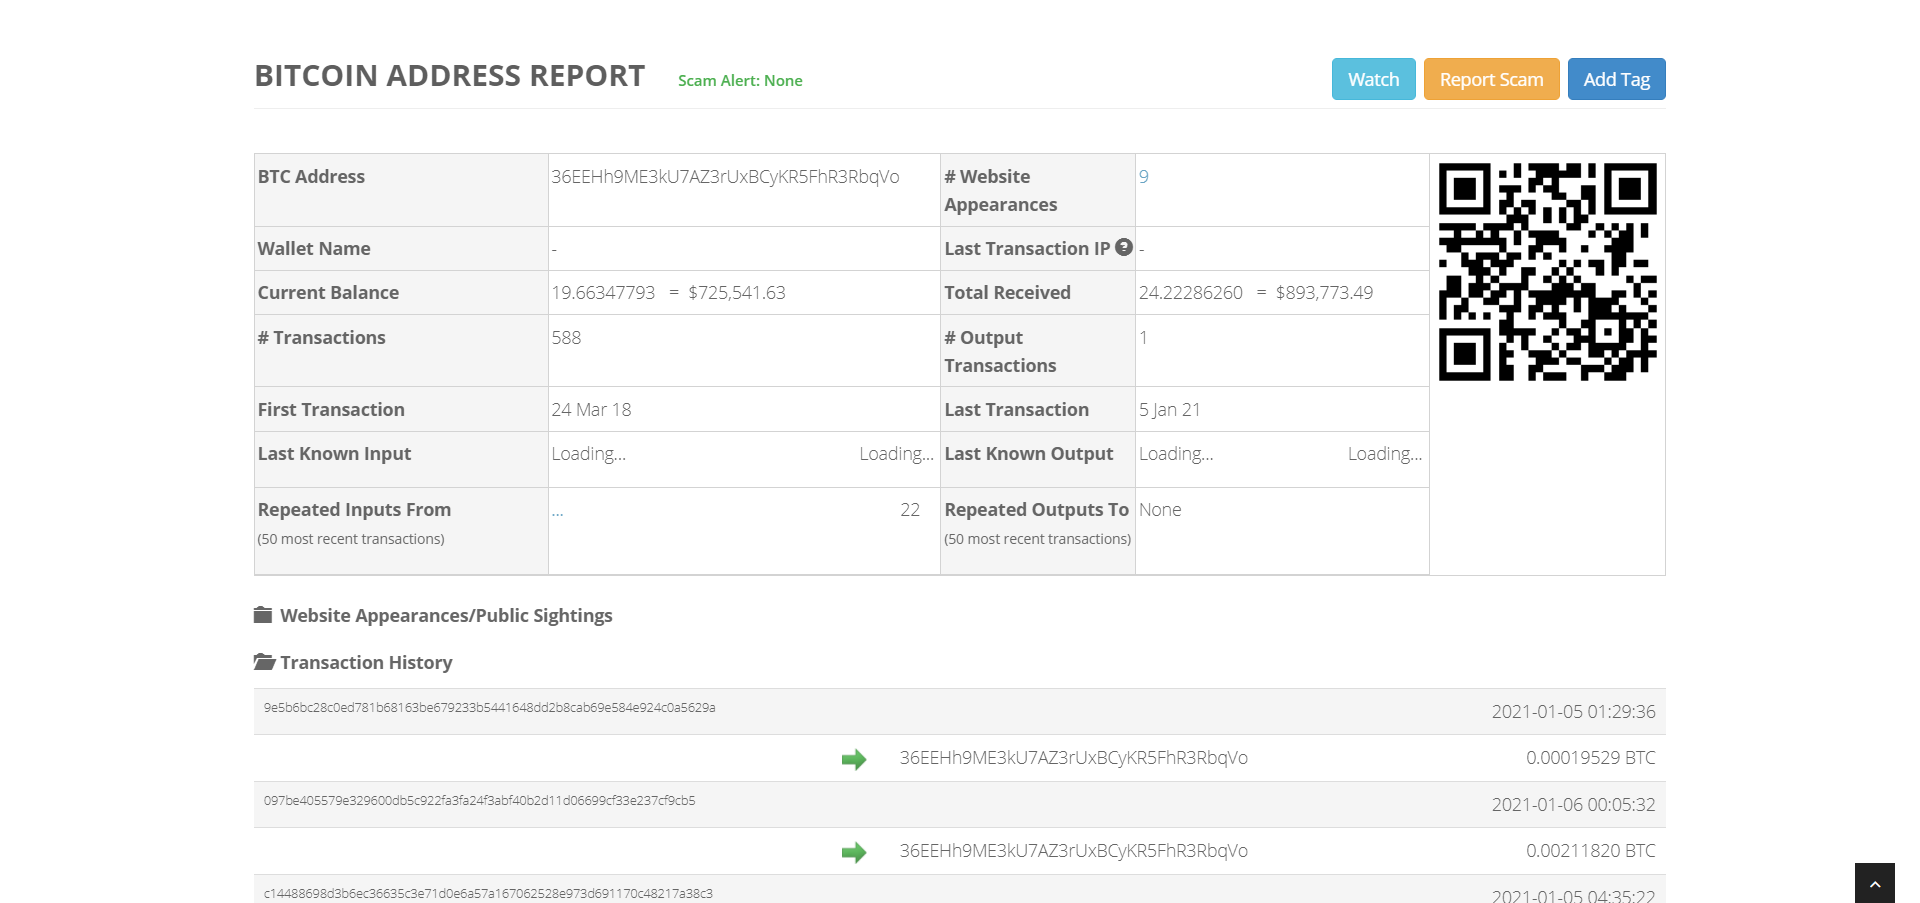The height and width of the screenshot is (903, 1920).
Task: Click amount 0.00211820 BTC
Action: click(x=1590, y=850)
